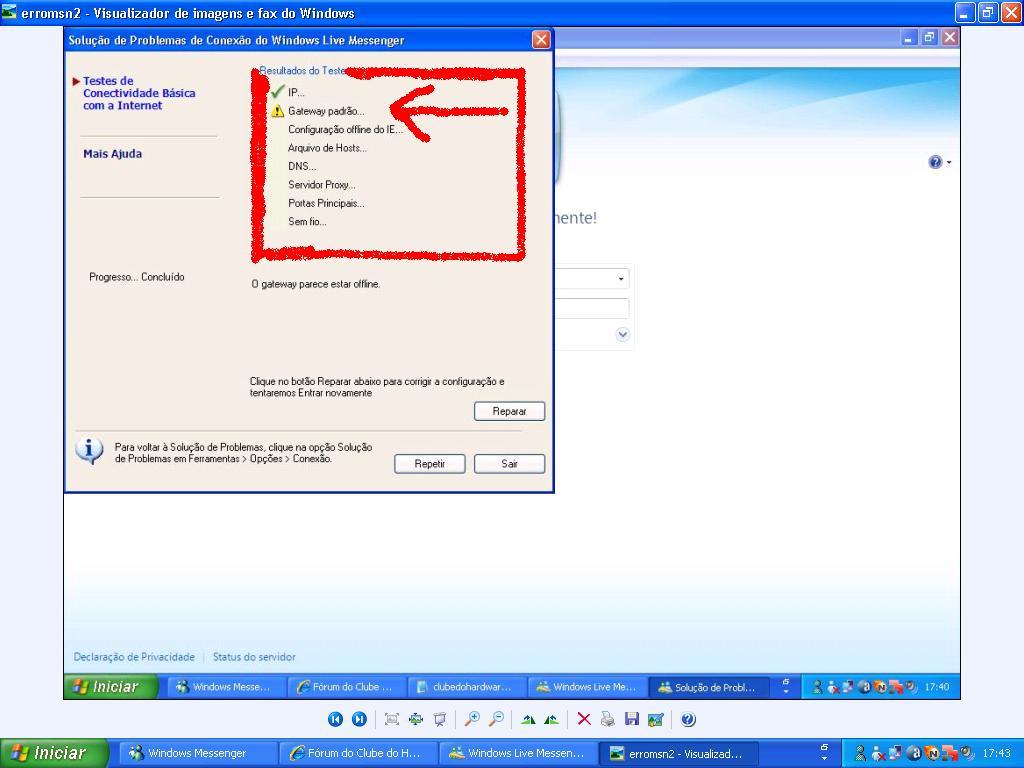Expand the round chevron in Messenger sign-in
This screenshot has width=1024, height=768.
[x=622, y=334]
